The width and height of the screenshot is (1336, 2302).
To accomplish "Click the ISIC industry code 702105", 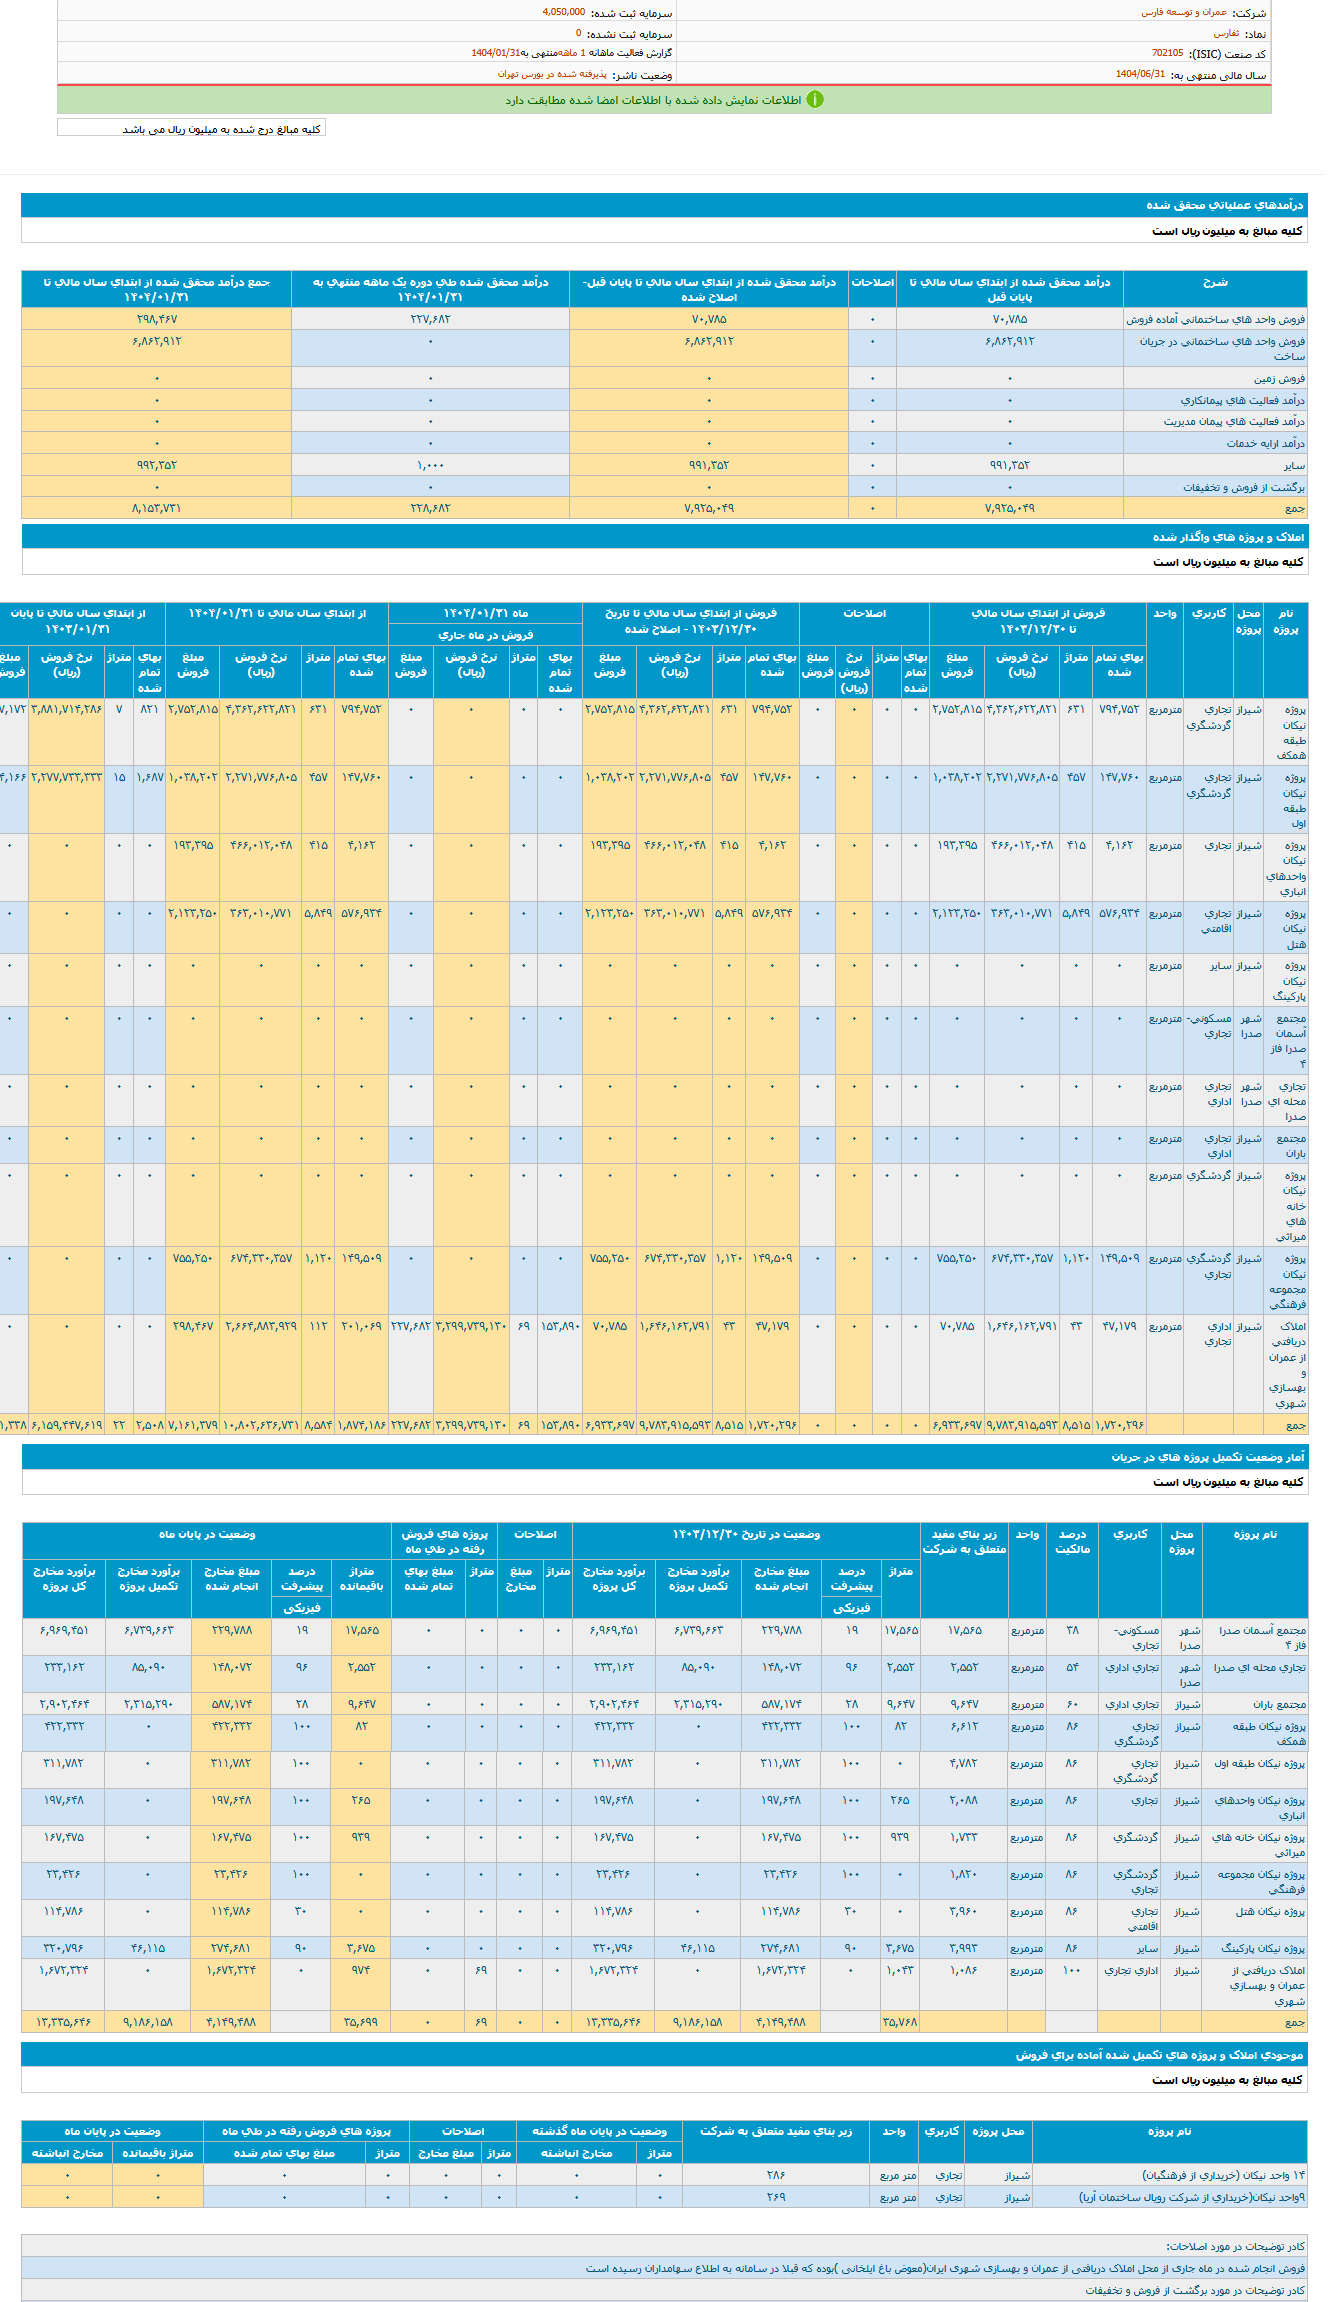I will click(1167, 54).
